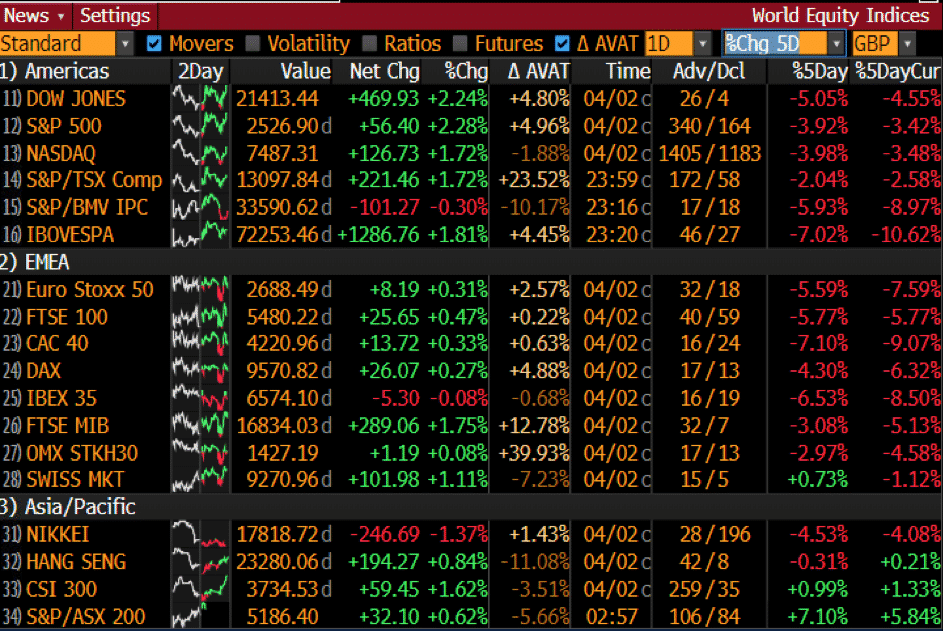This screenshot has width=943, height=631.
Task: Uncheck the Movers checkbox
Action: click(154, 43)
